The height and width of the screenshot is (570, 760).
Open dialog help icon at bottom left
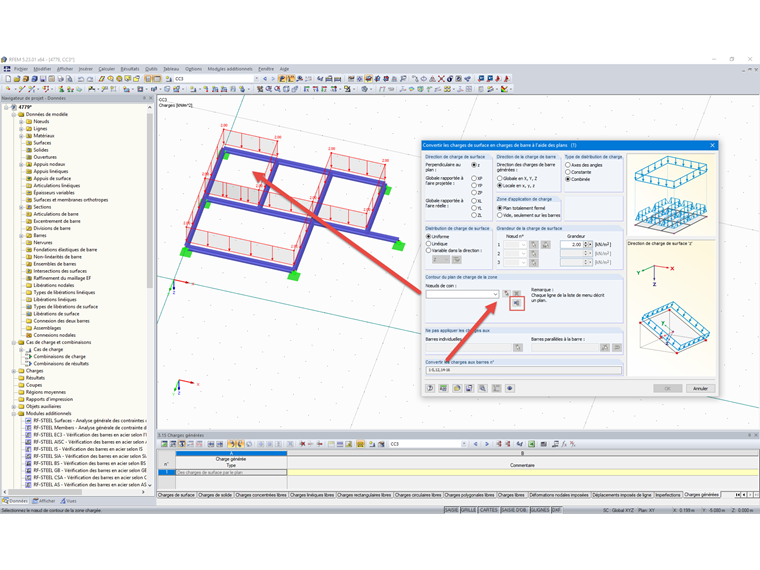tap(430, 388)
